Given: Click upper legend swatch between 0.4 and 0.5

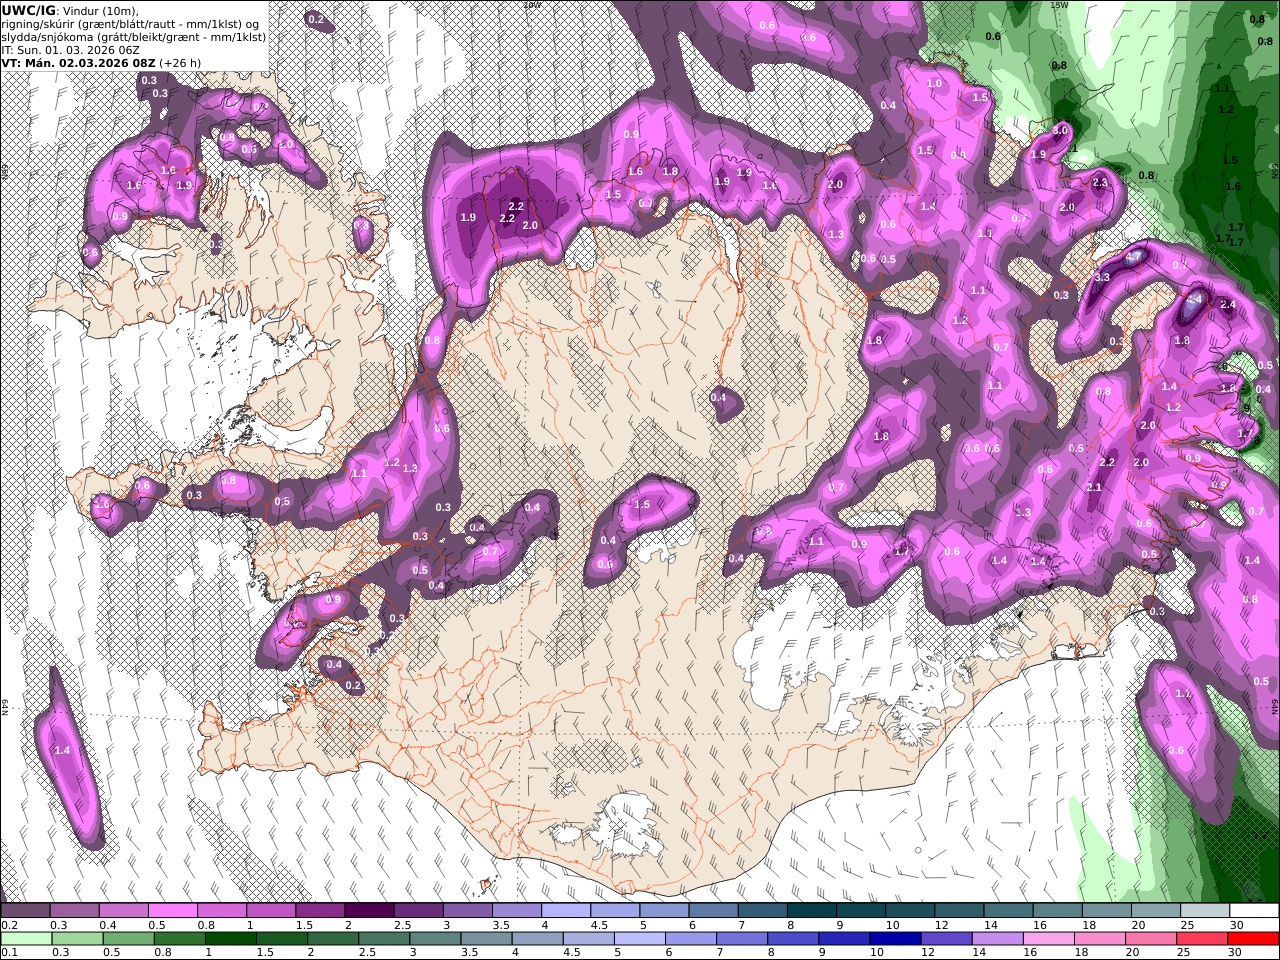Looking at the screenshot, I should tap(123, 910).
